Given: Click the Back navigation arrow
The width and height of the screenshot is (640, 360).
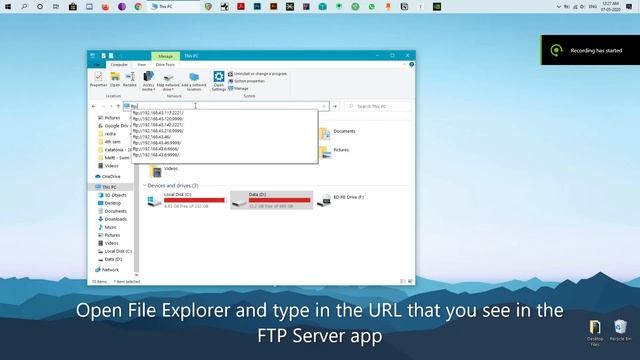Looking at the screenshot, I should (94, 107).
